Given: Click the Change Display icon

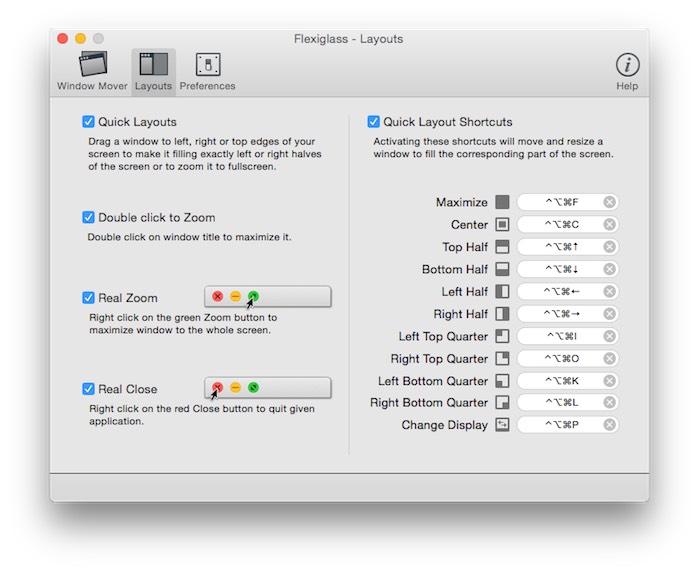Looking at the screenshot, I should click(x=502, y=424).
